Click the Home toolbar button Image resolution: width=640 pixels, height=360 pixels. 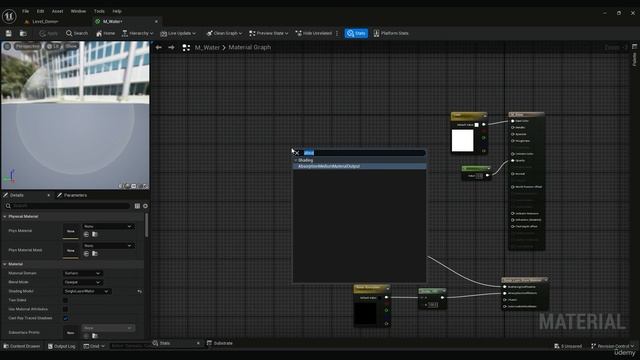pyautogui.click(x=105, y=33)
